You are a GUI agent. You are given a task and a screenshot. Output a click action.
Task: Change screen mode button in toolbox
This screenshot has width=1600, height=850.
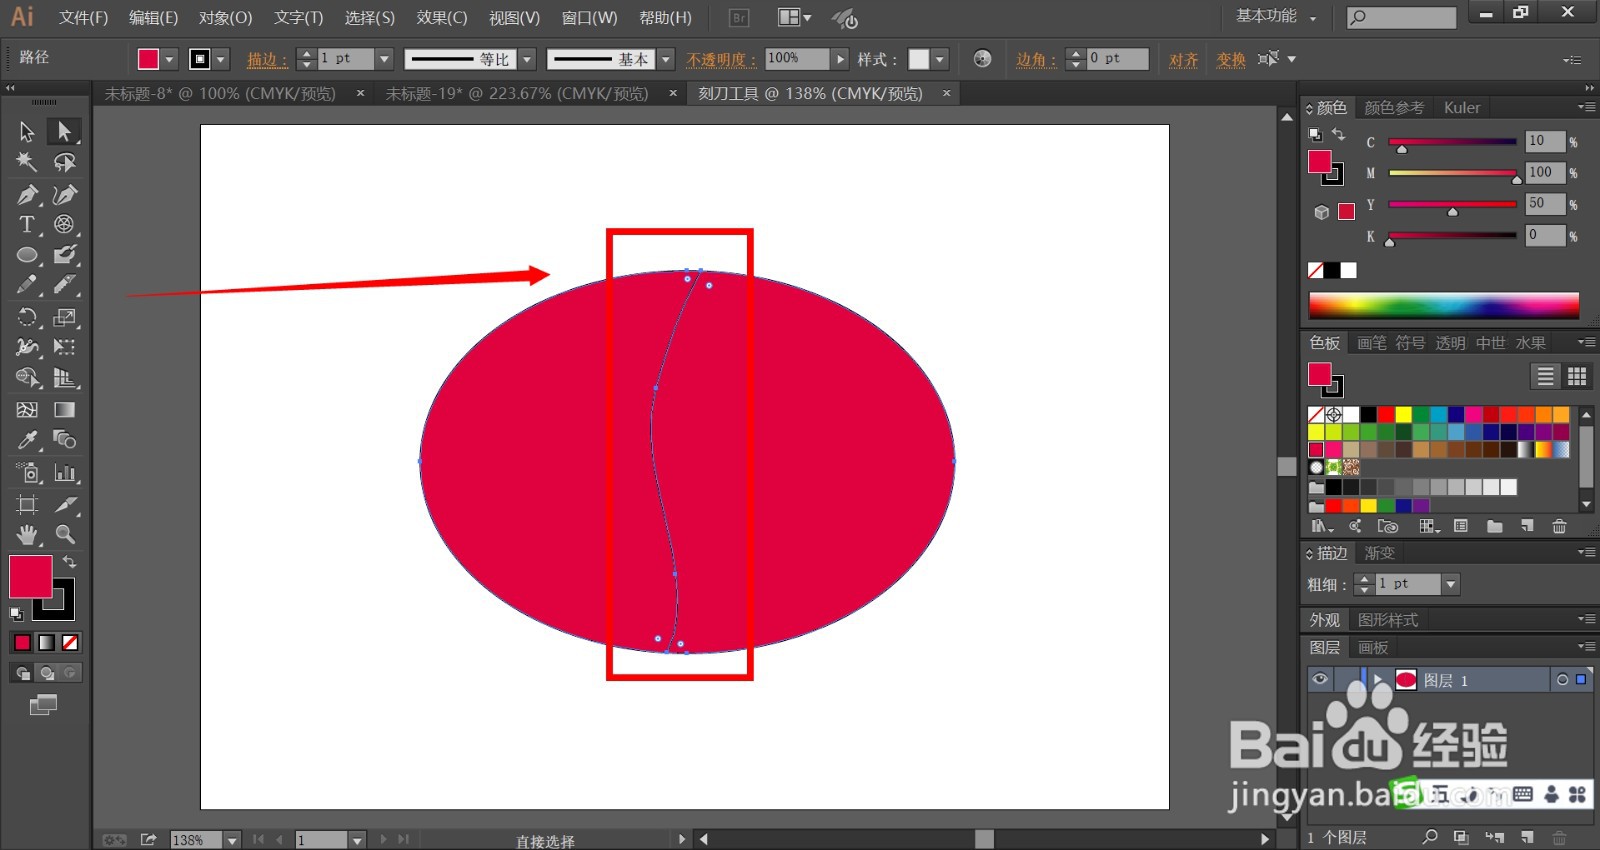coord(43,705)
